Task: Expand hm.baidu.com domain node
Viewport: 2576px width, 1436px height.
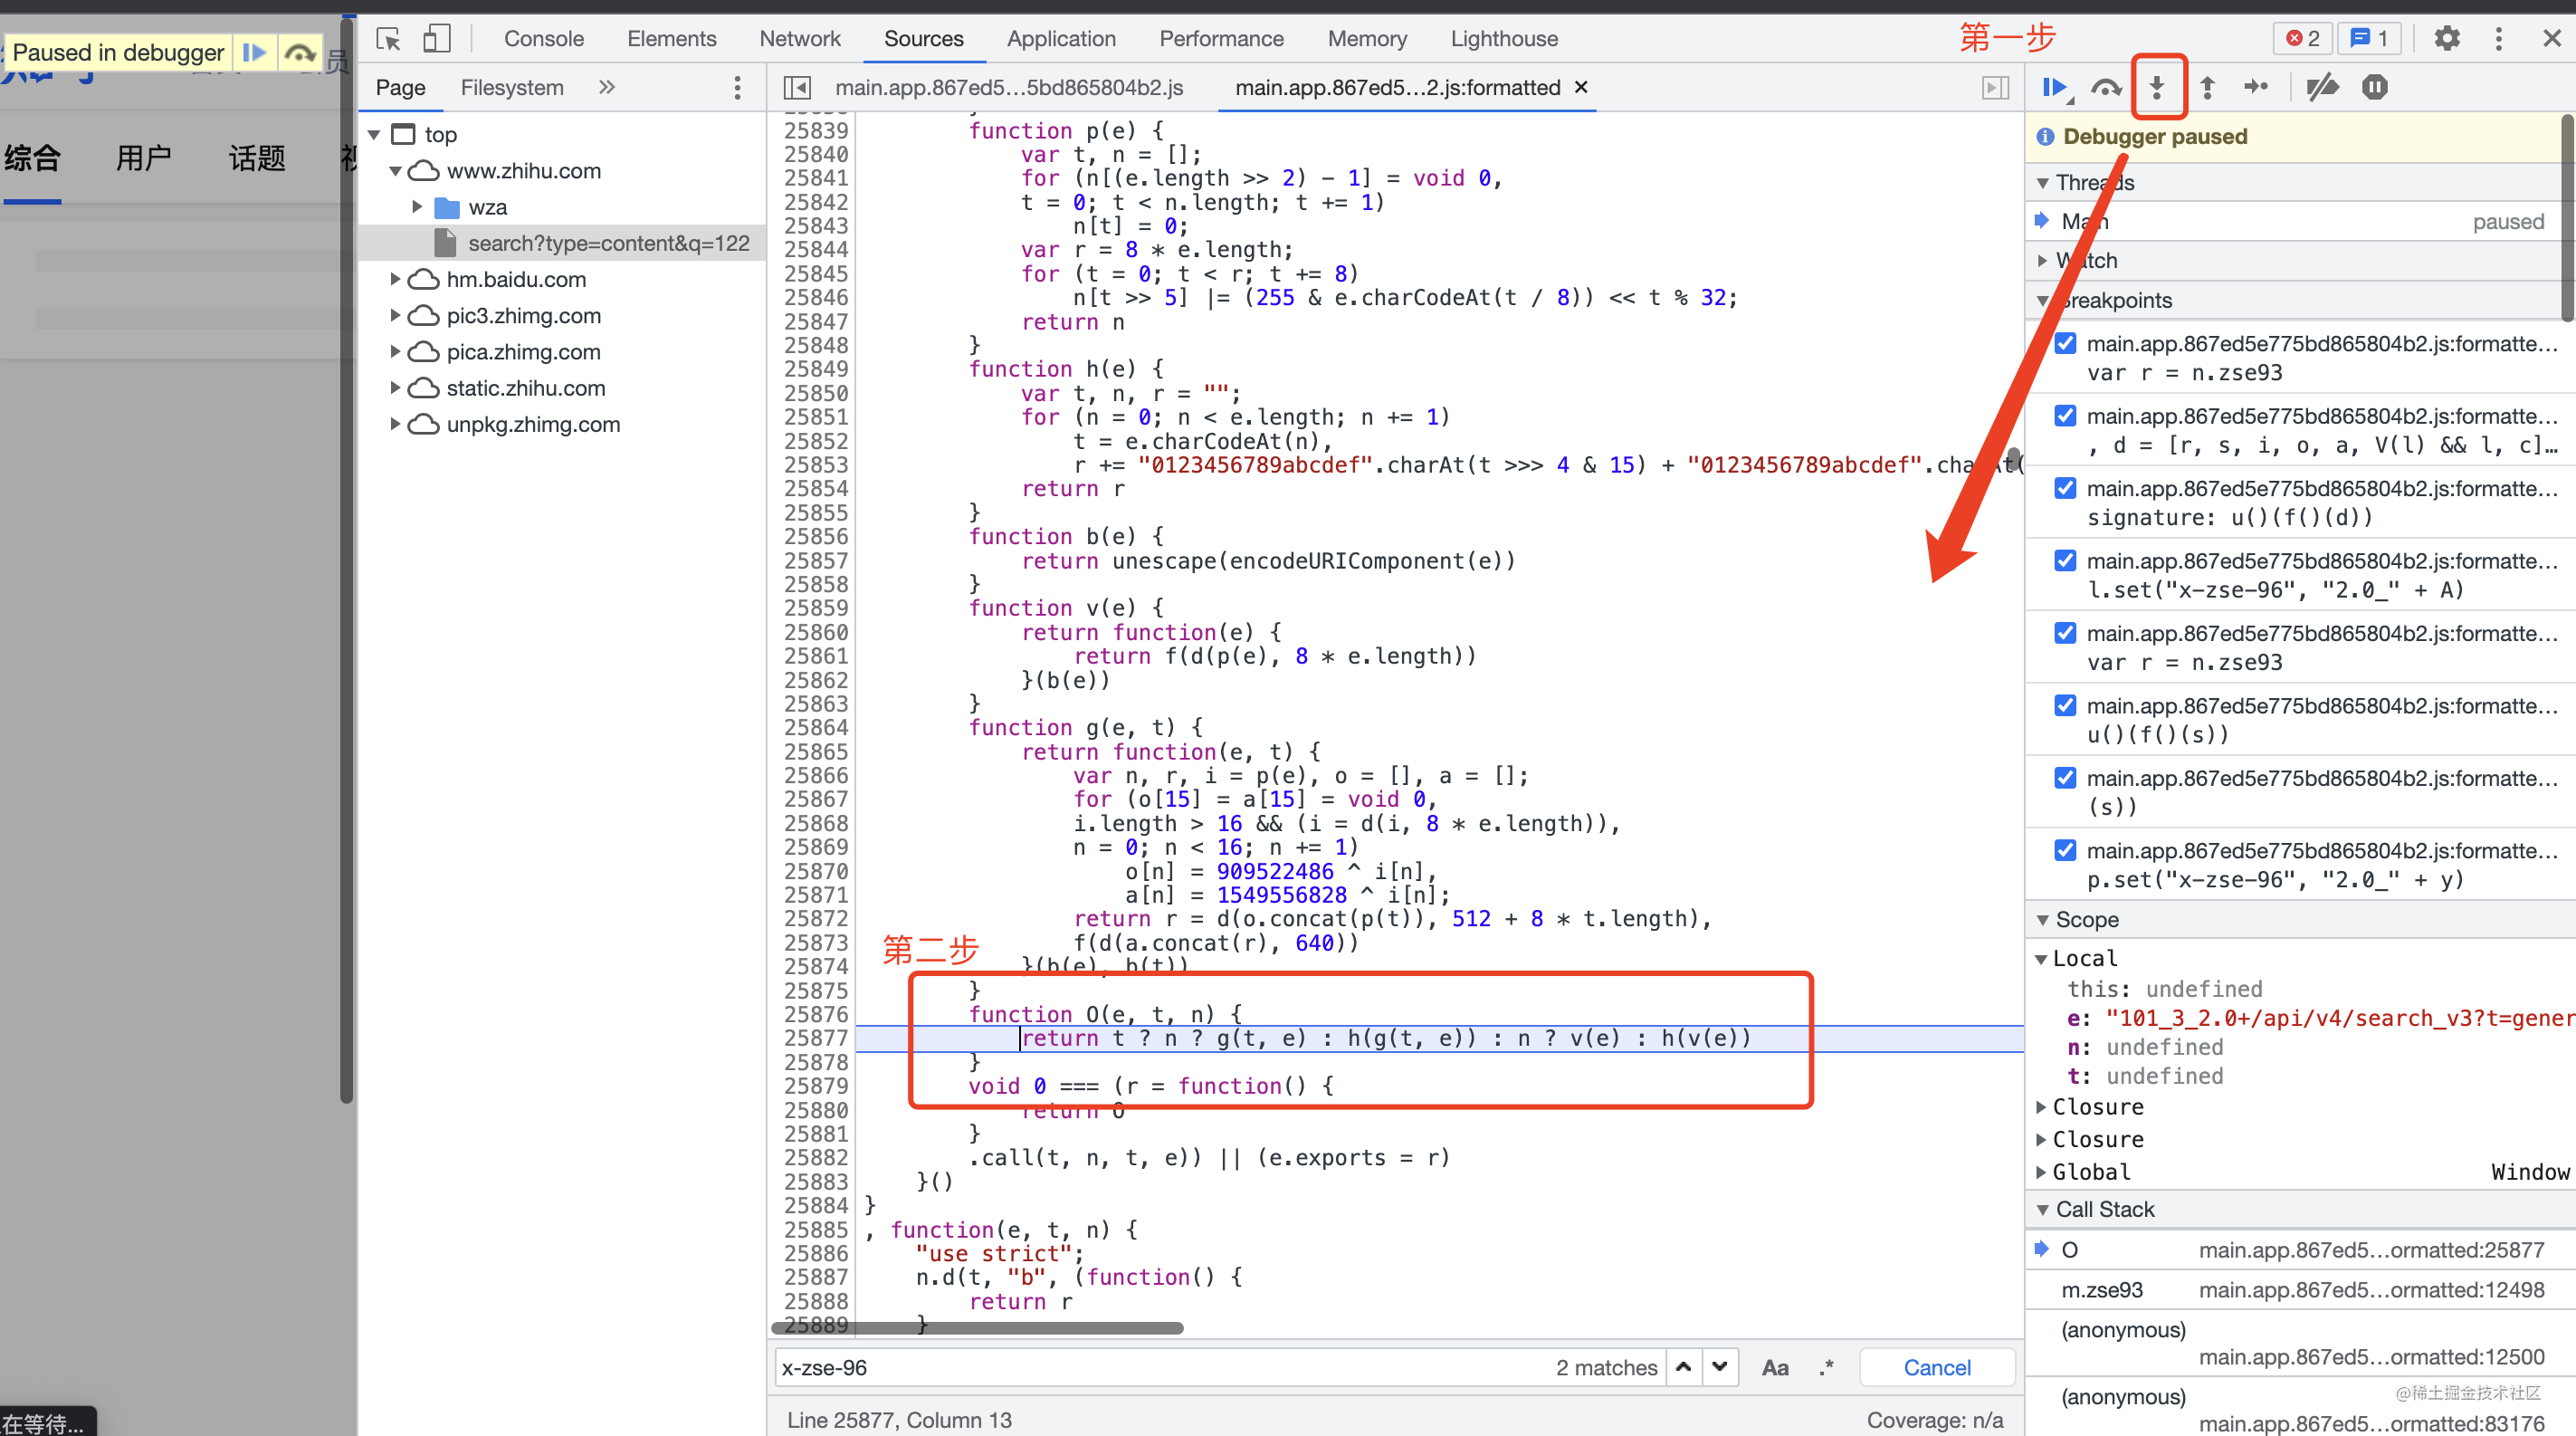Action: pyautogui.click(x=395, y=279)
